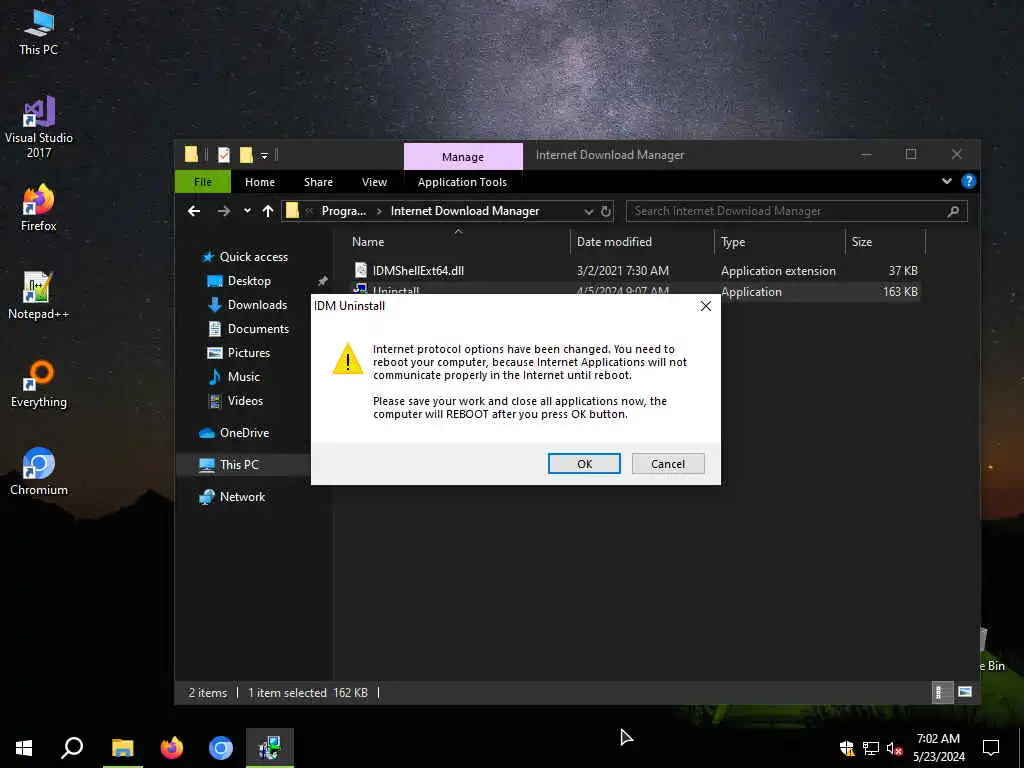Image resolution: width=1024 pixels, height=768 pixels.
Task: Open Explorer Help question mark icon
Action: click(x=968, y=182)
